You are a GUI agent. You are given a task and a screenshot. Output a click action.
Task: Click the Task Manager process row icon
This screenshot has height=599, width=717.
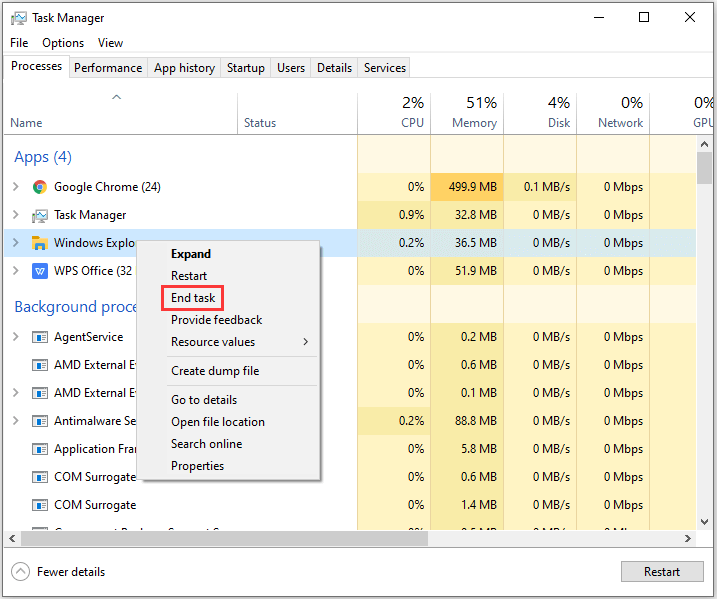point(40,215)
